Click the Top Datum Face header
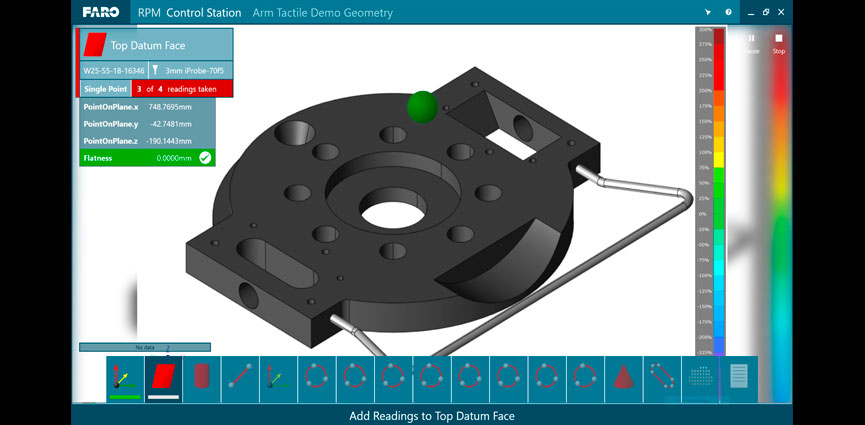This screenshot has width=865, height=425. coord(156,45)
